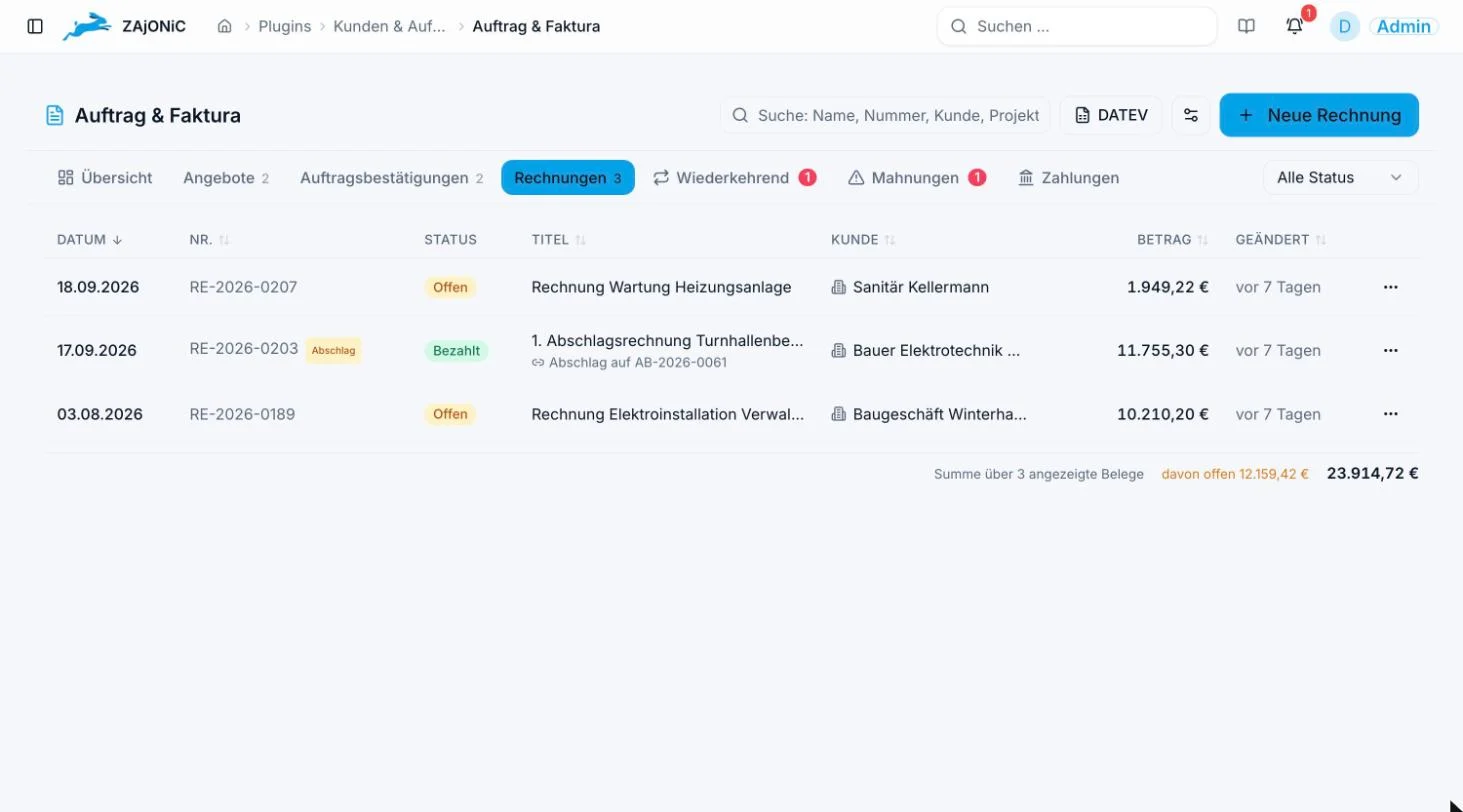Open actions menu for RE-2026-0207
This screenshot has height=812, width=1463.
pos(1390,287)
